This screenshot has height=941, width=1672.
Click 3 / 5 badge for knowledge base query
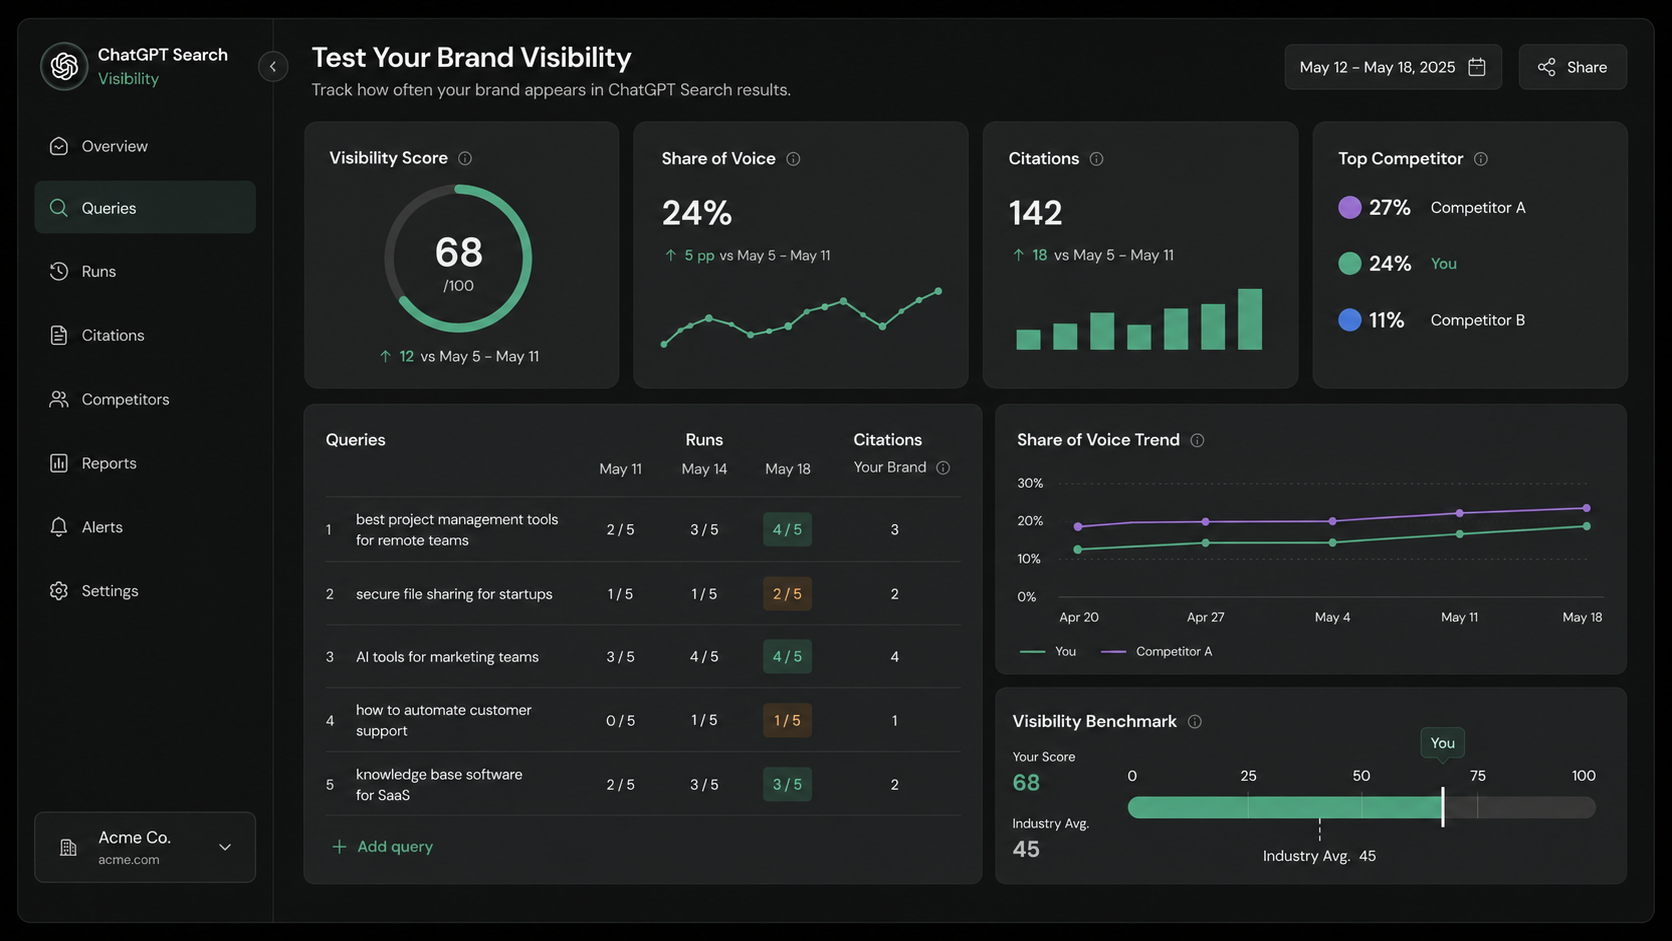pyautogui.click(x=787, y=784)
